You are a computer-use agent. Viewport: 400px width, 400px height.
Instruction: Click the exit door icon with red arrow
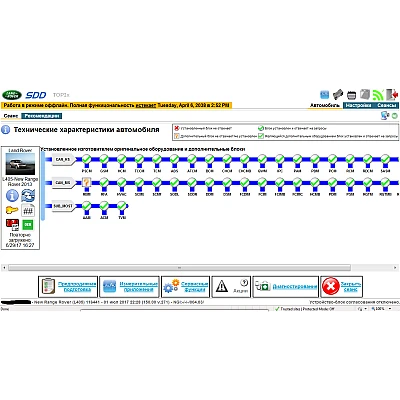pos(392,94)
